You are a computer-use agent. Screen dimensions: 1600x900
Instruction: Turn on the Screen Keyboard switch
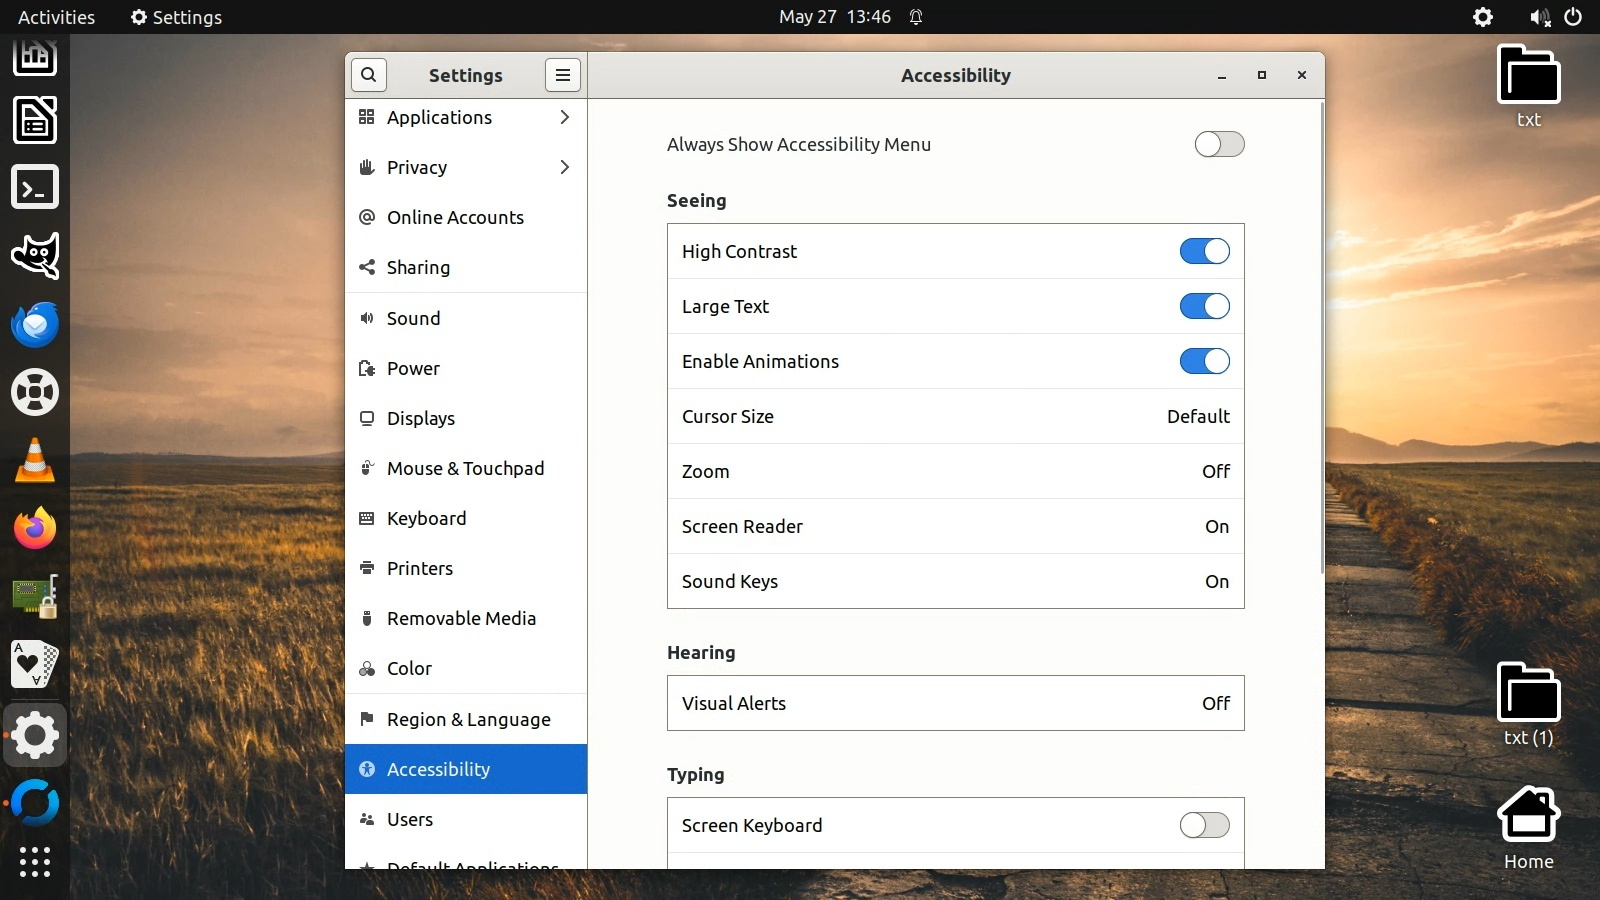(x=1204, y=825)
